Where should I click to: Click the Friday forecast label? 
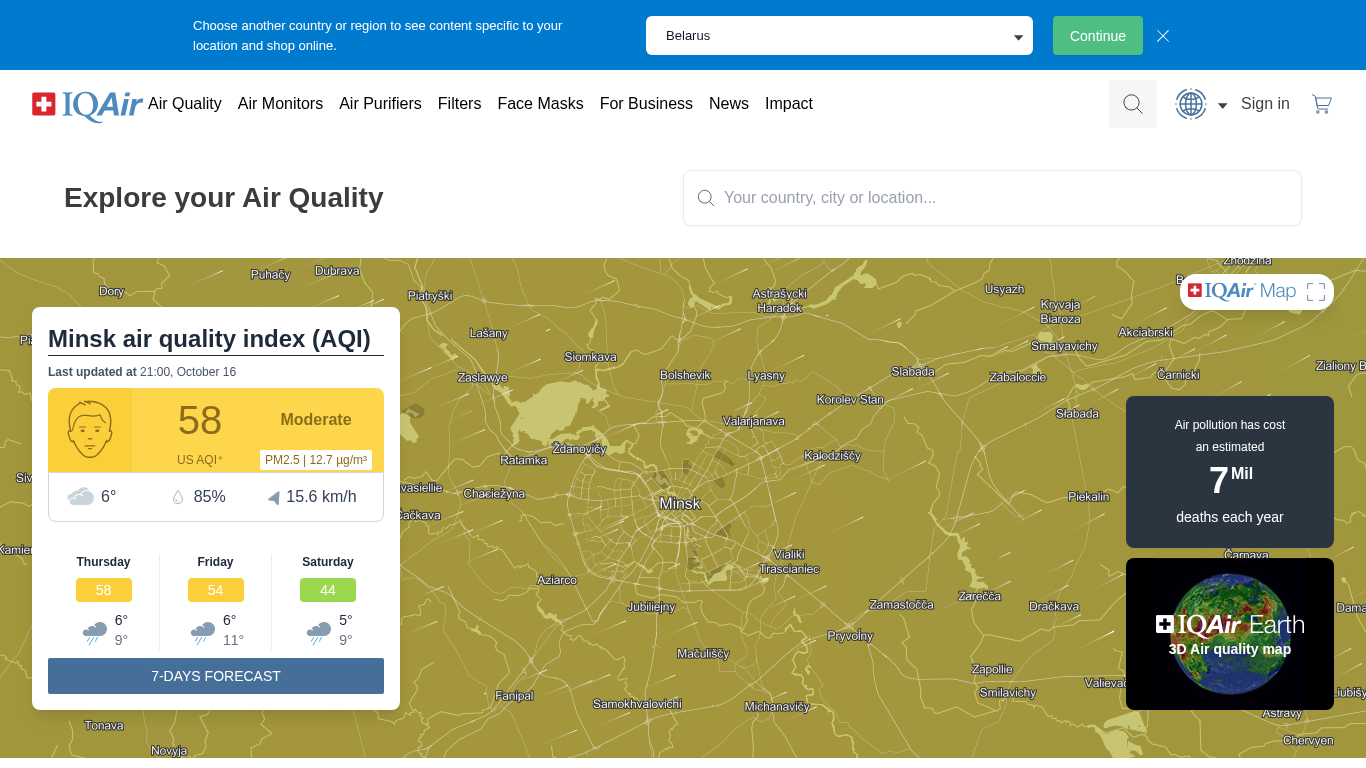click(x=215, y=562)
